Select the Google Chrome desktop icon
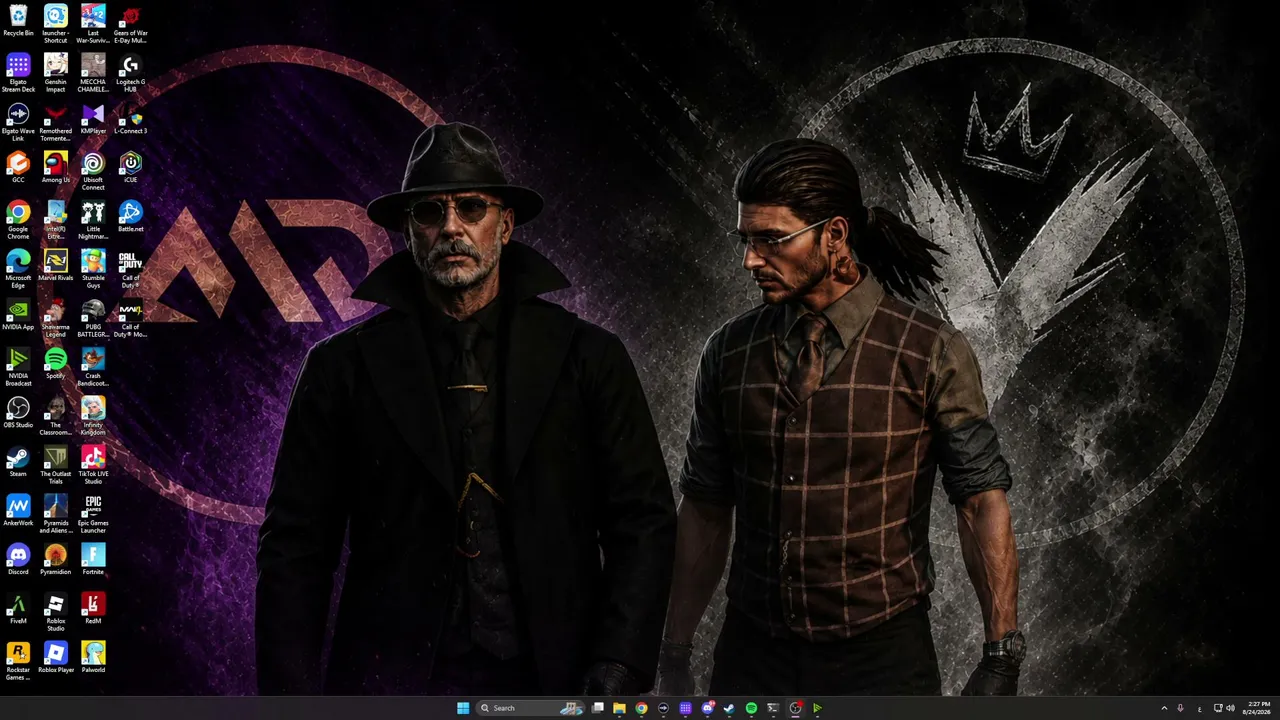The width and height of the screenshot is (1280, 720). pyautogui.click(x=18, y=220)
